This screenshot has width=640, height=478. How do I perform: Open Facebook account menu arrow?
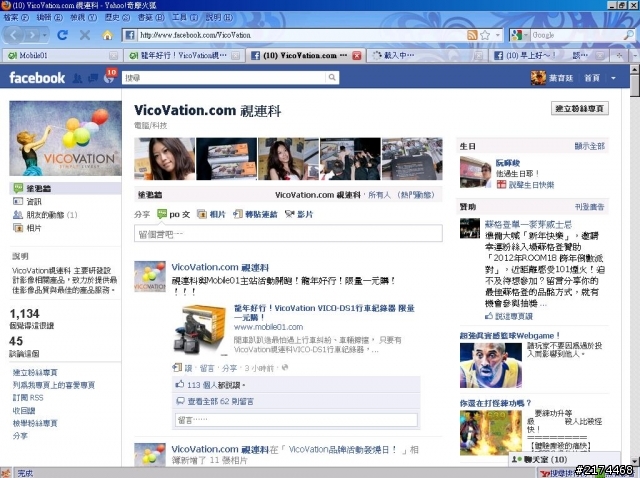[x=613, y=78]
